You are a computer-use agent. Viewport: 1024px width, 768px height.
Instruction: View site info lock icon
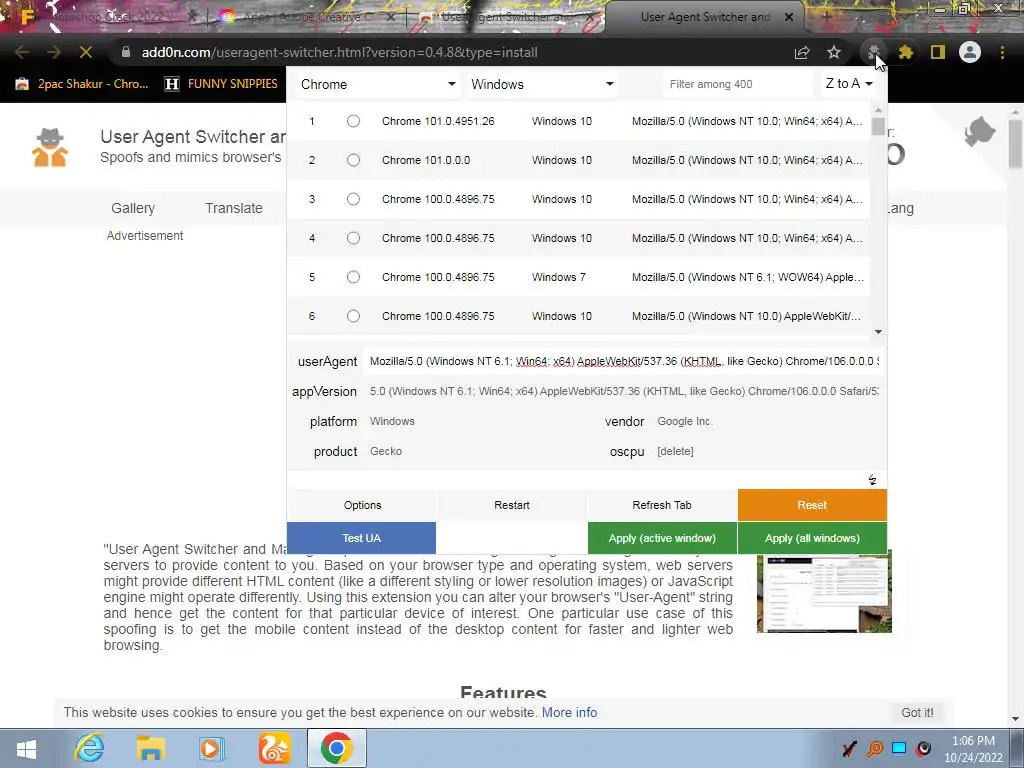point(126,52)
